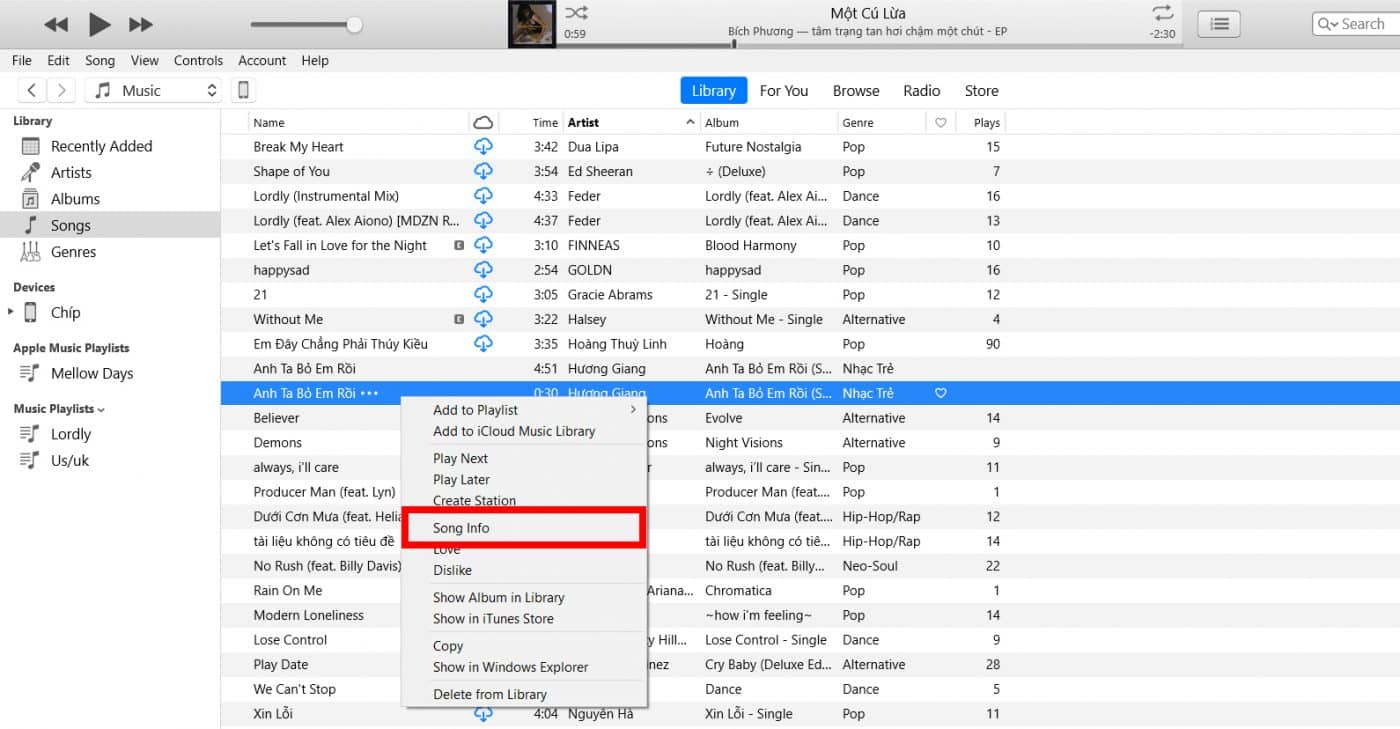This screenshot has width=1400, height=729.
Task: Expand the Chíp device tree
Action: coord(11,312)
